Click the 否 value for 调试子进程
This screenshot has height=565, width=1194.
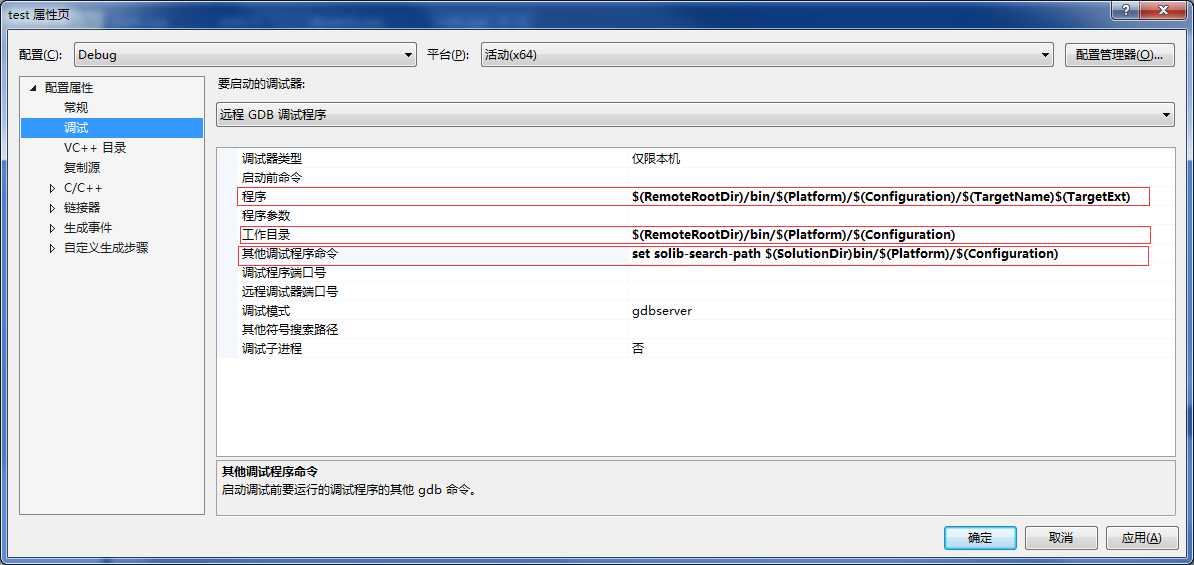tap(638, 349)
